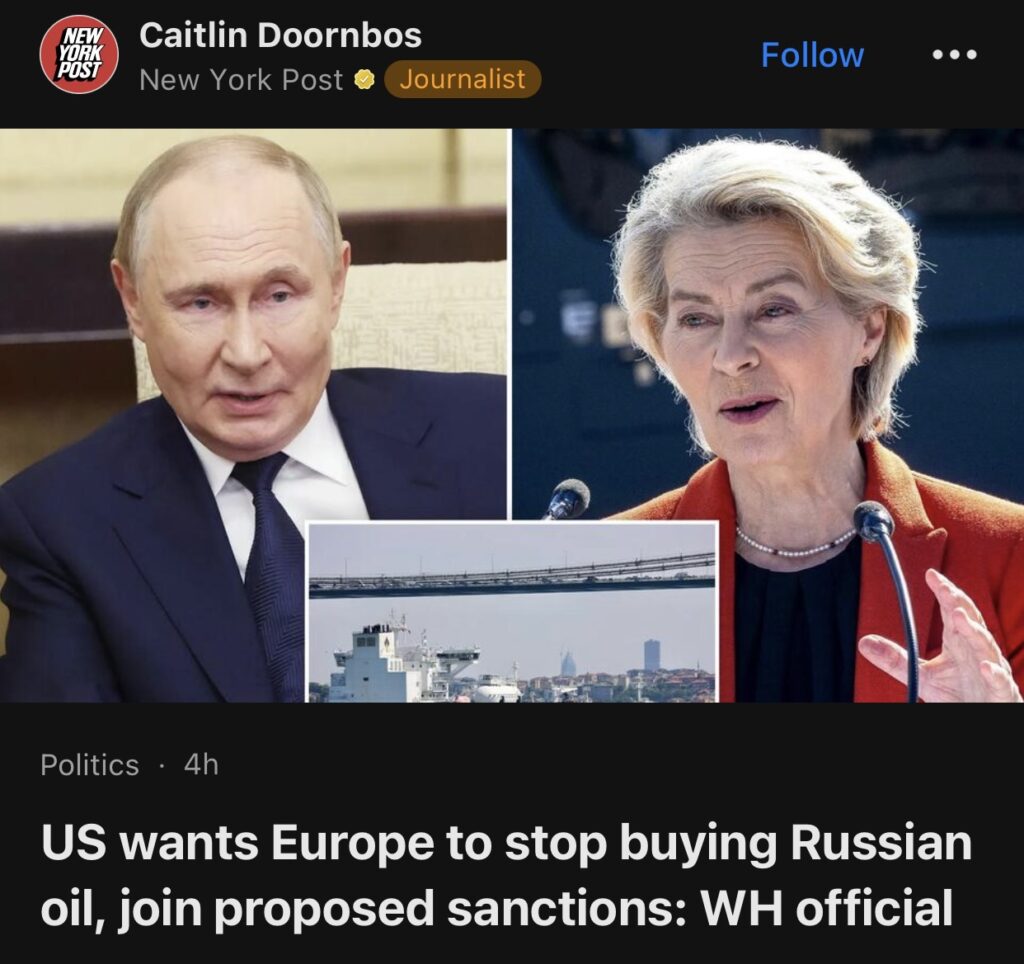Tap the Journalist badge label

(462, 79)
